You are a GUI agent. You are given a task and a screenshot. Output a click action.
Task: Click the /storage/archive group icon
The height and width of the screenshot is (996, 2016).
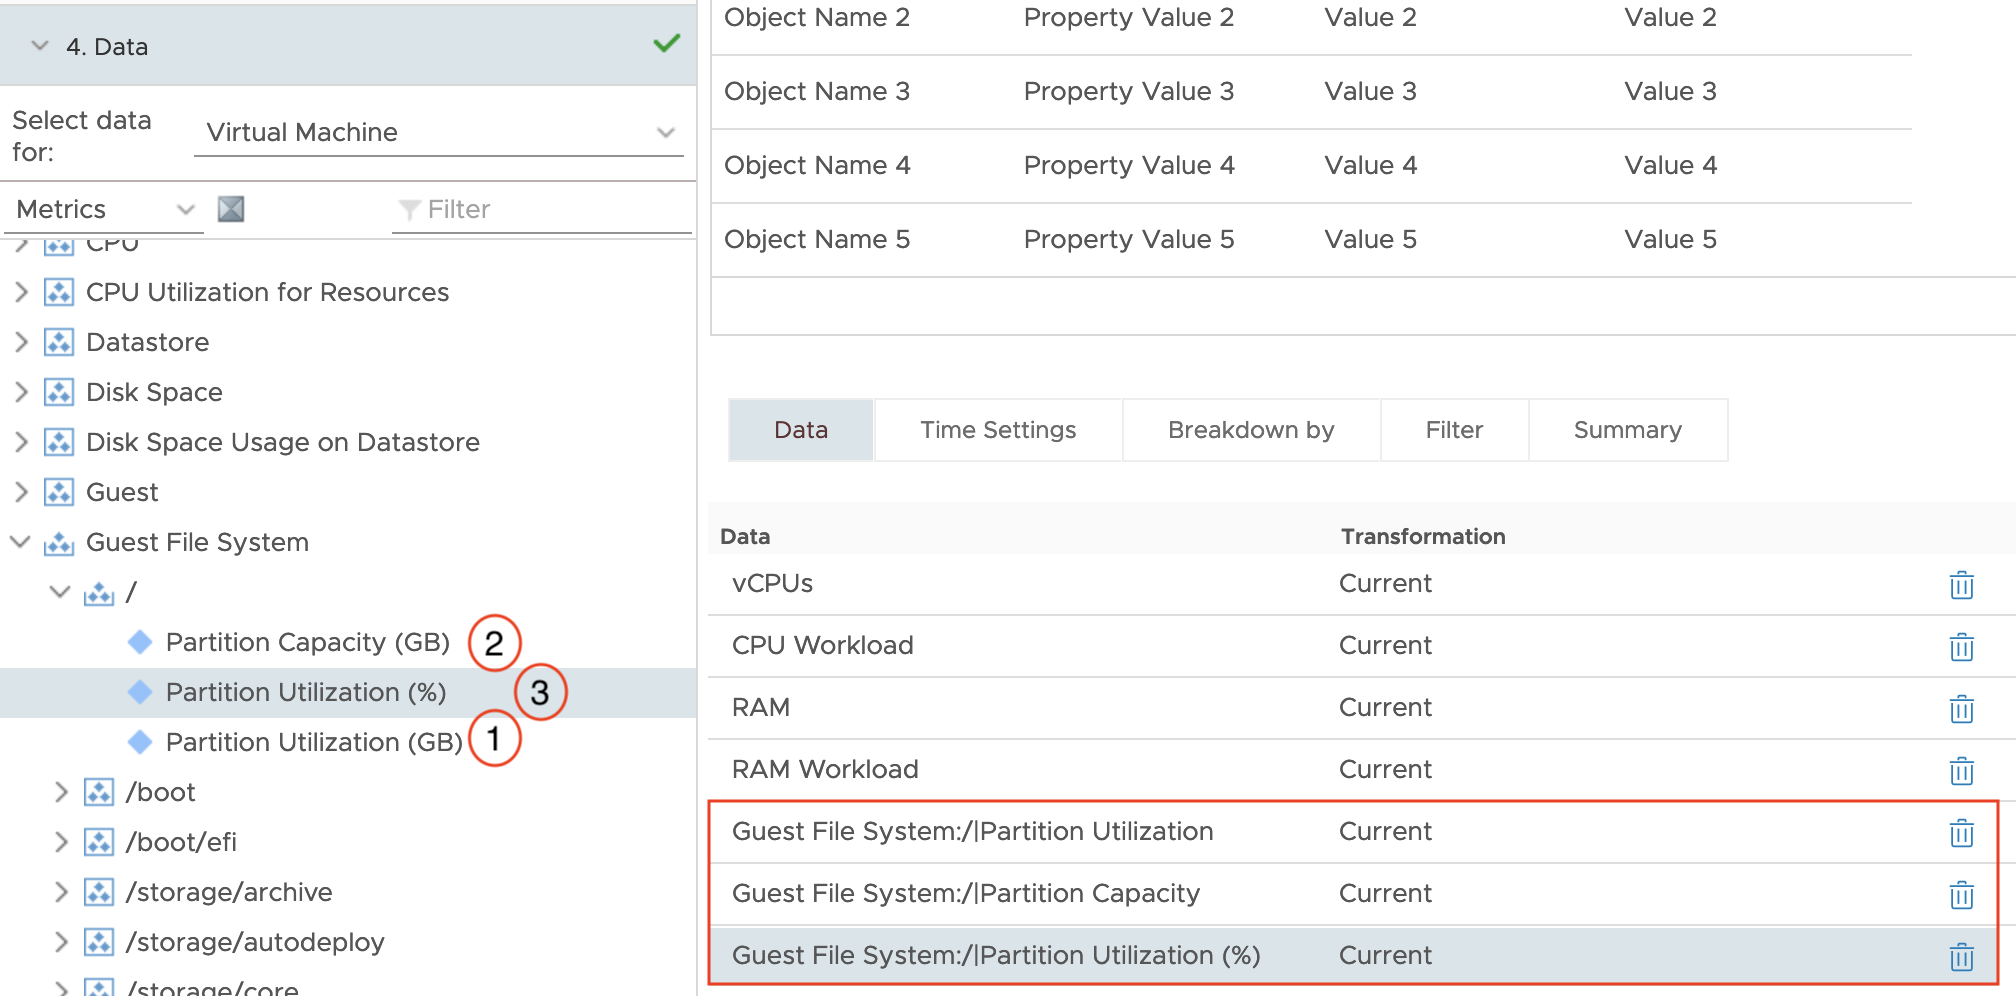point(99,892)
